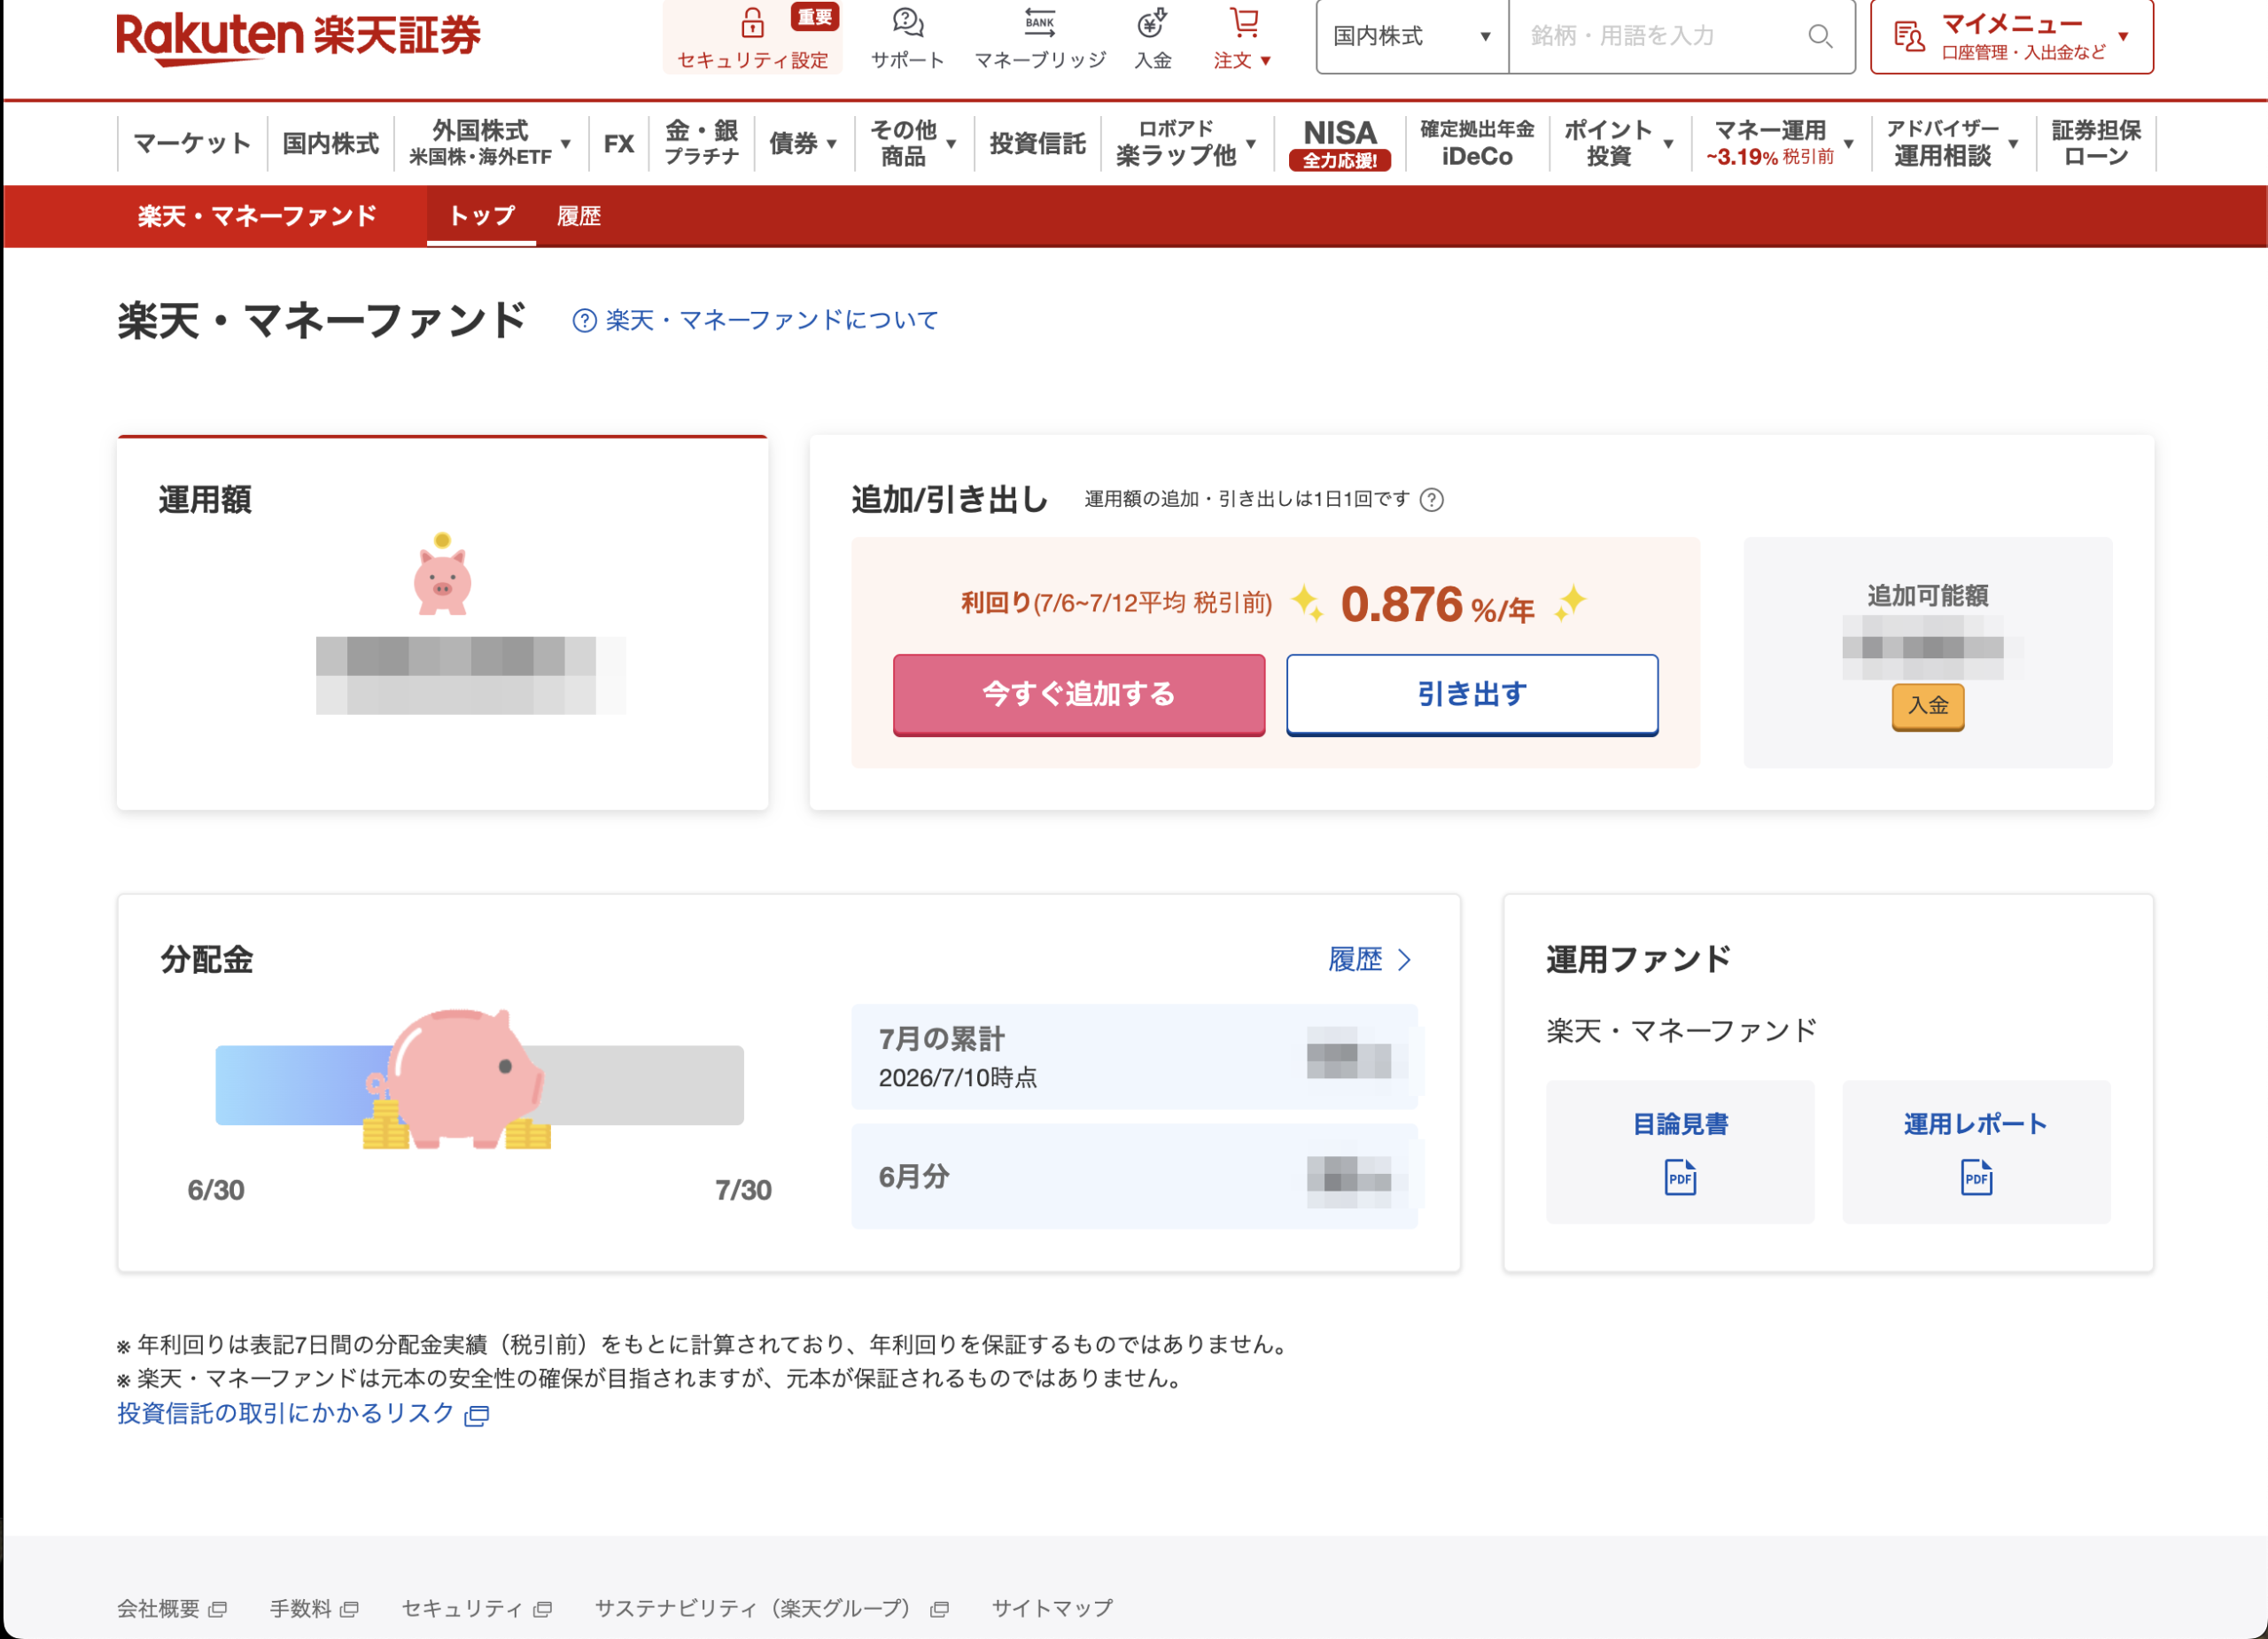The image size is (2268, 1639).
Task: Click external icon beside サステナビリティ
Action: click(939, 1609)
